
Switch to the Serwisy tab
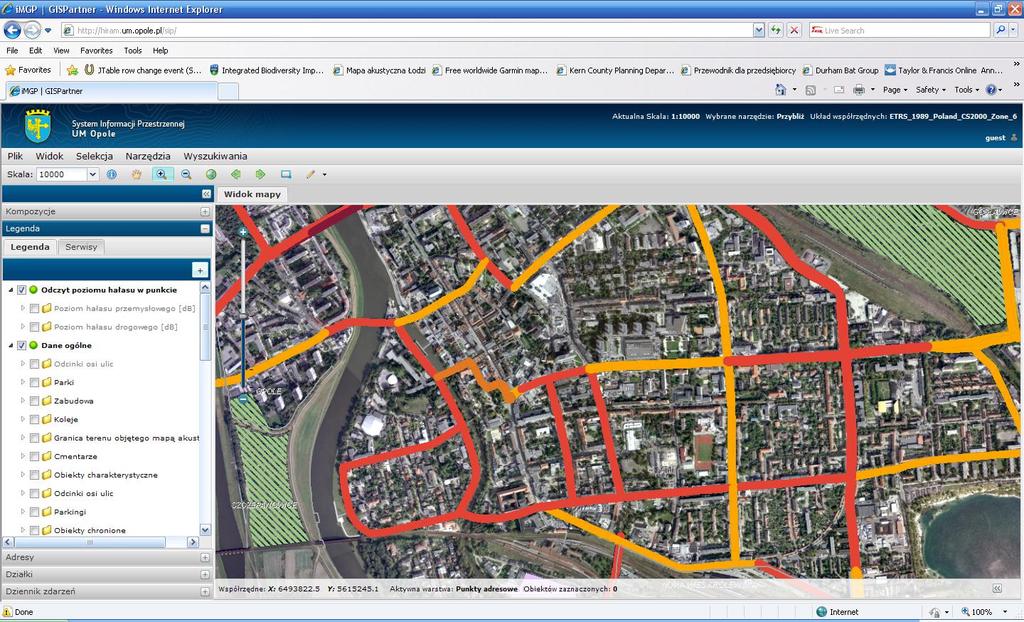point(81,247)
